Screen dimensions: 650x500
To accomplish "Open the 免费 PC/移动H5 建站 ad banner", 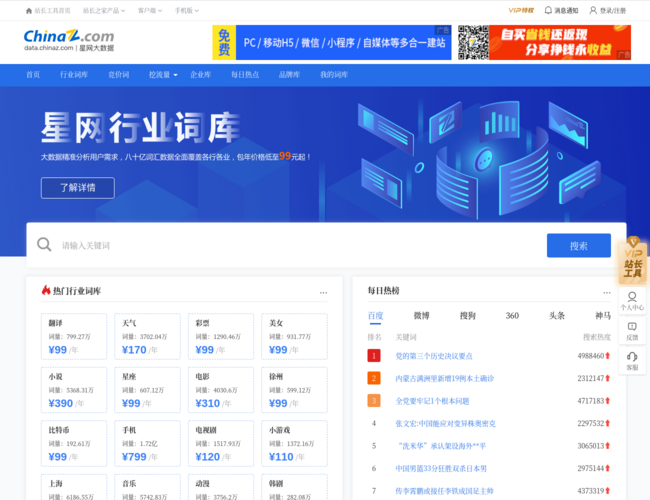I will point(332,42).
